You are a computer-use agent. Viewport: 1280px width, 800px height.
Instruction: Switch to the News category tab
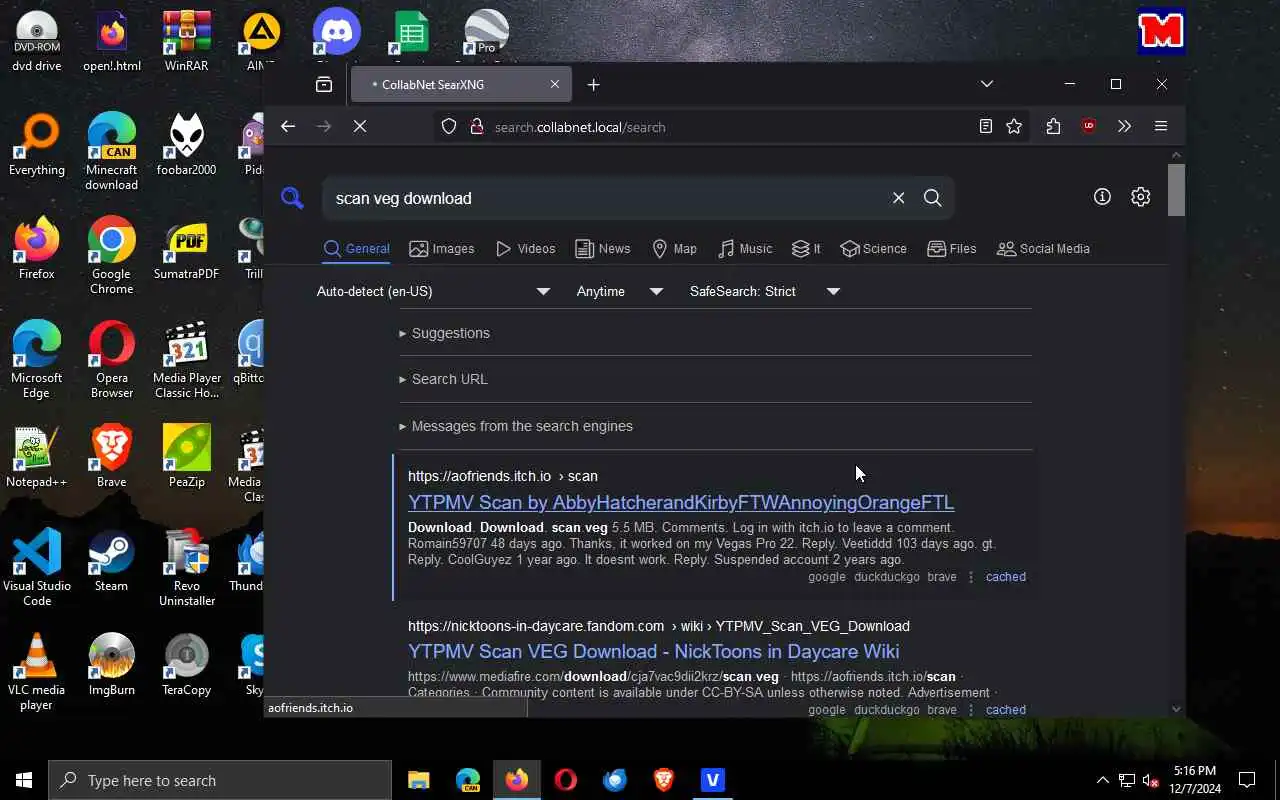[x=602, y=249]
